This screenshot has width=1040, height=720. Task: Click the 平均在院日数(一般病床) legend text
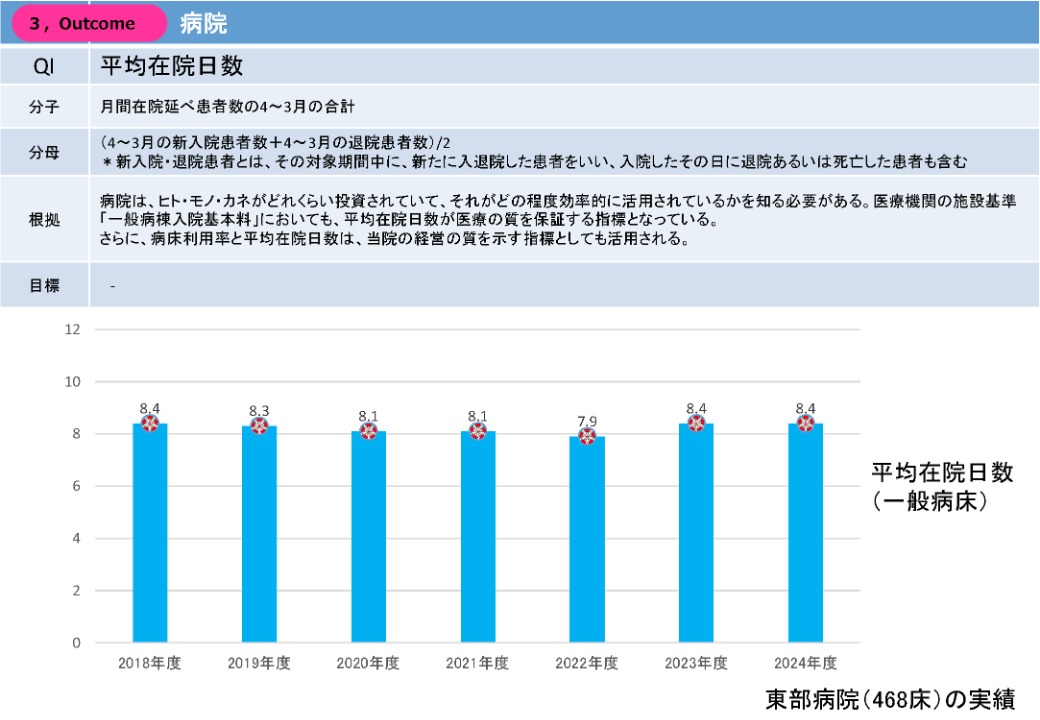tap(942, 487)
